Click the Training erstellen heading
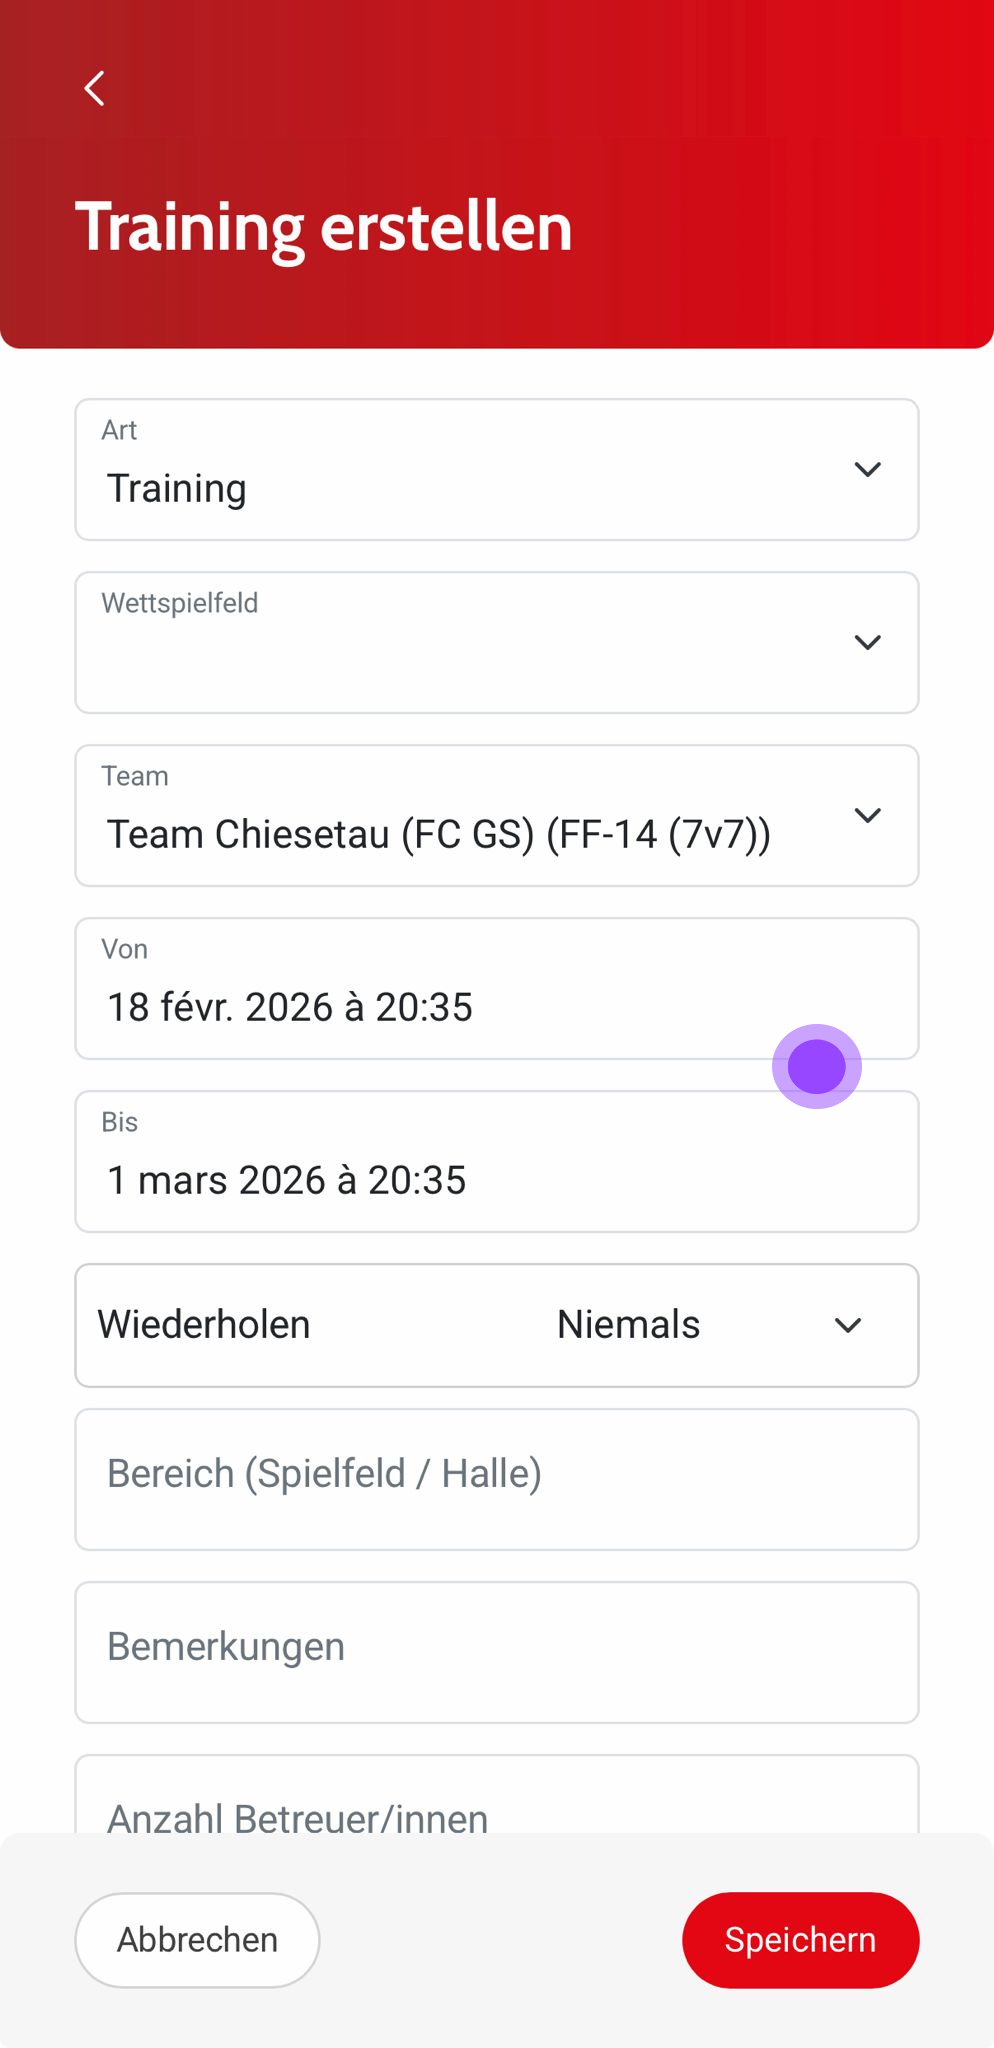Screen dimensions: 994x2048 [324, 227]
